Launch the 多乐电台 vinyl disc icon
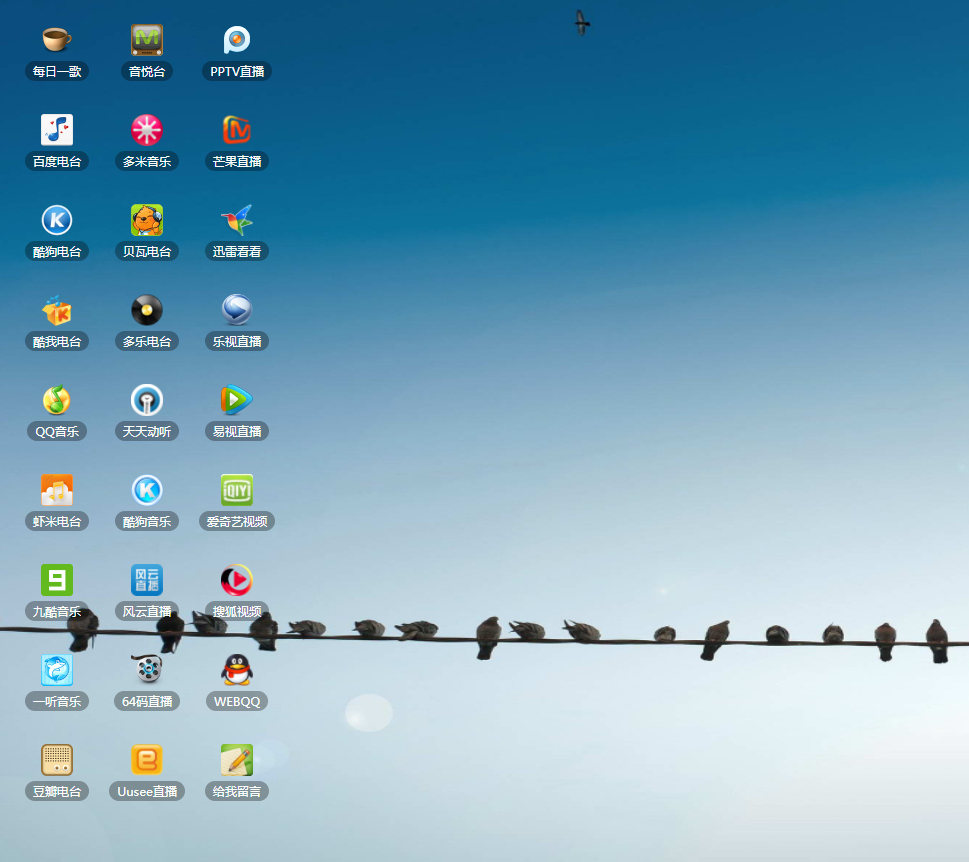969x862 pixels. [x=147, y=310]
